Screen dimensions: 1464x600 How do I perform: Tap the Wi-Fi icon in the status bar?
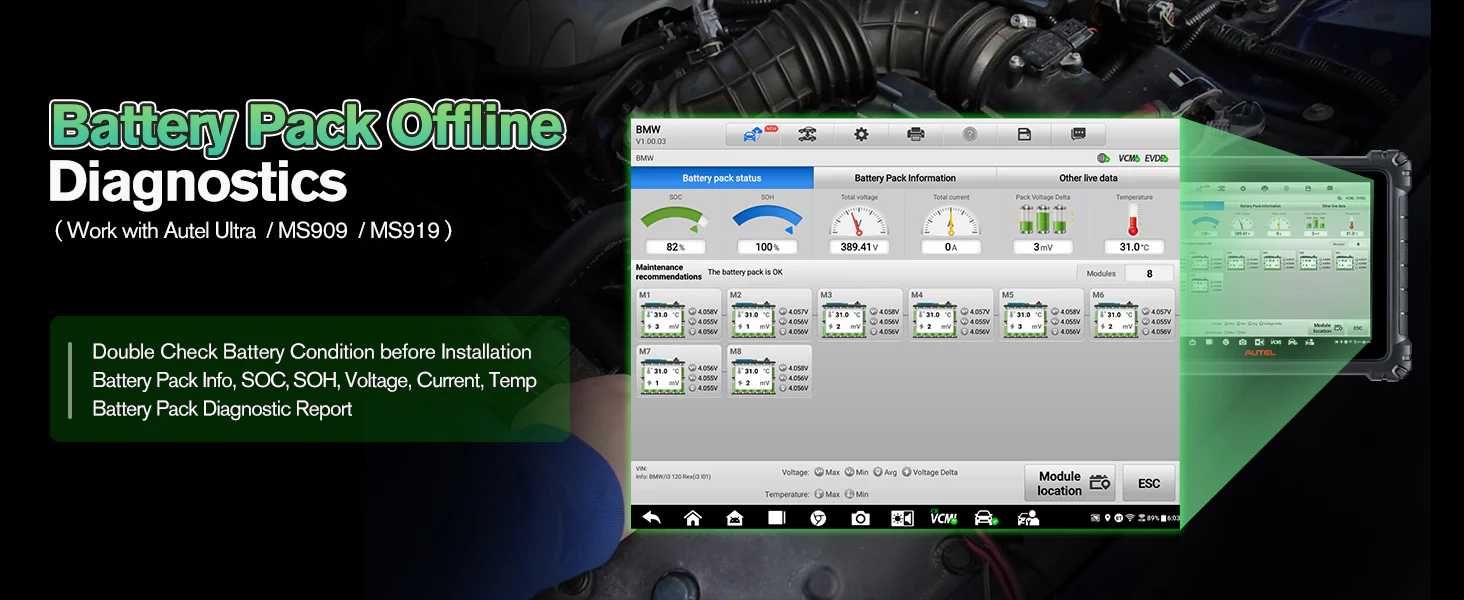point(1129,518)
